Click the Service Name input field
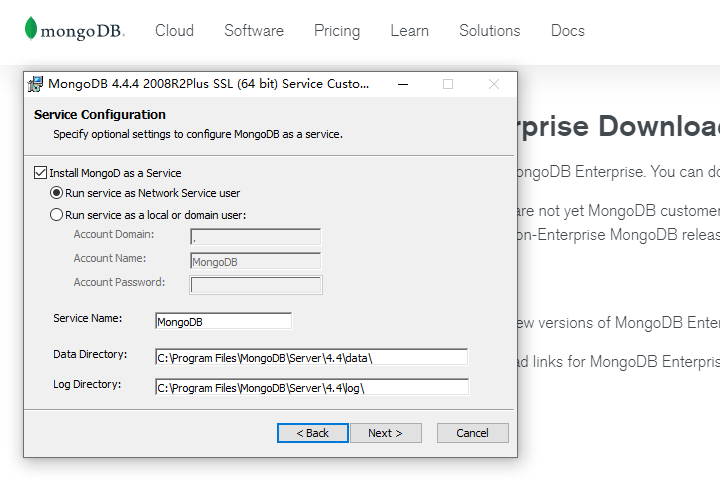The image size is (720, 484). (223, 321)
